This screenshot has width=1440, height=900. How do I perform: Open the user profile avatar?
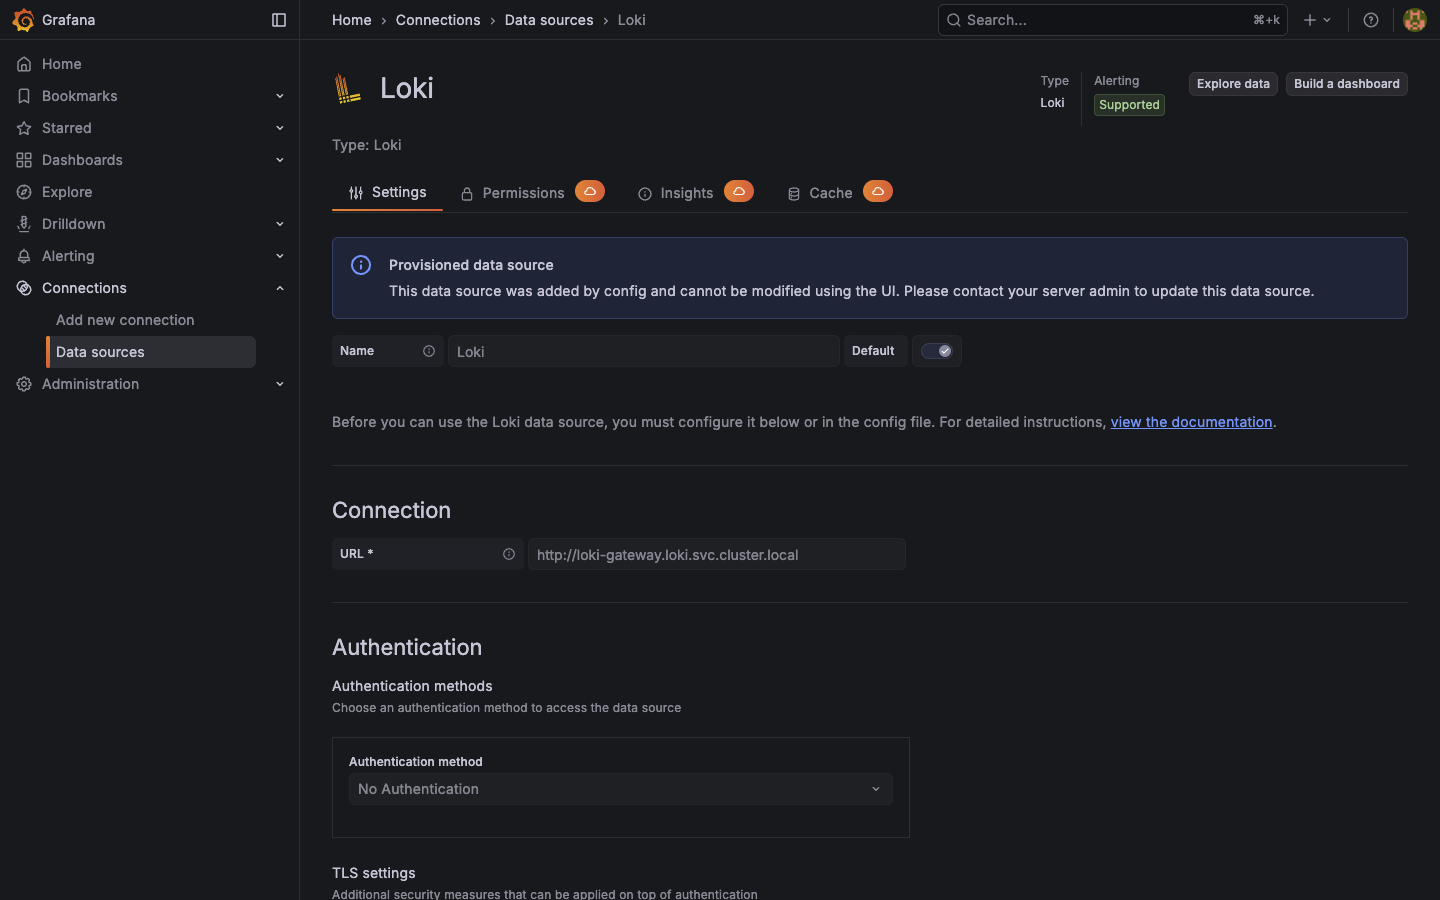point(1414,20)
